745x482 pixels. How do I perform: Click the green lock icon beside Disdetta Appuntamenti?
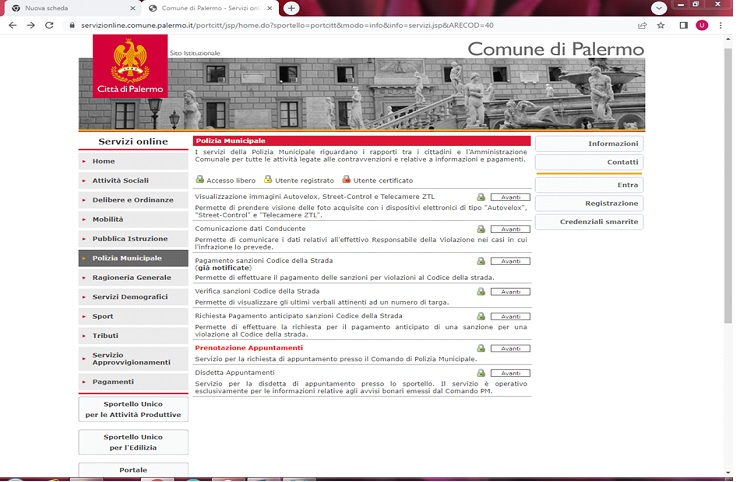coord(481,373)
